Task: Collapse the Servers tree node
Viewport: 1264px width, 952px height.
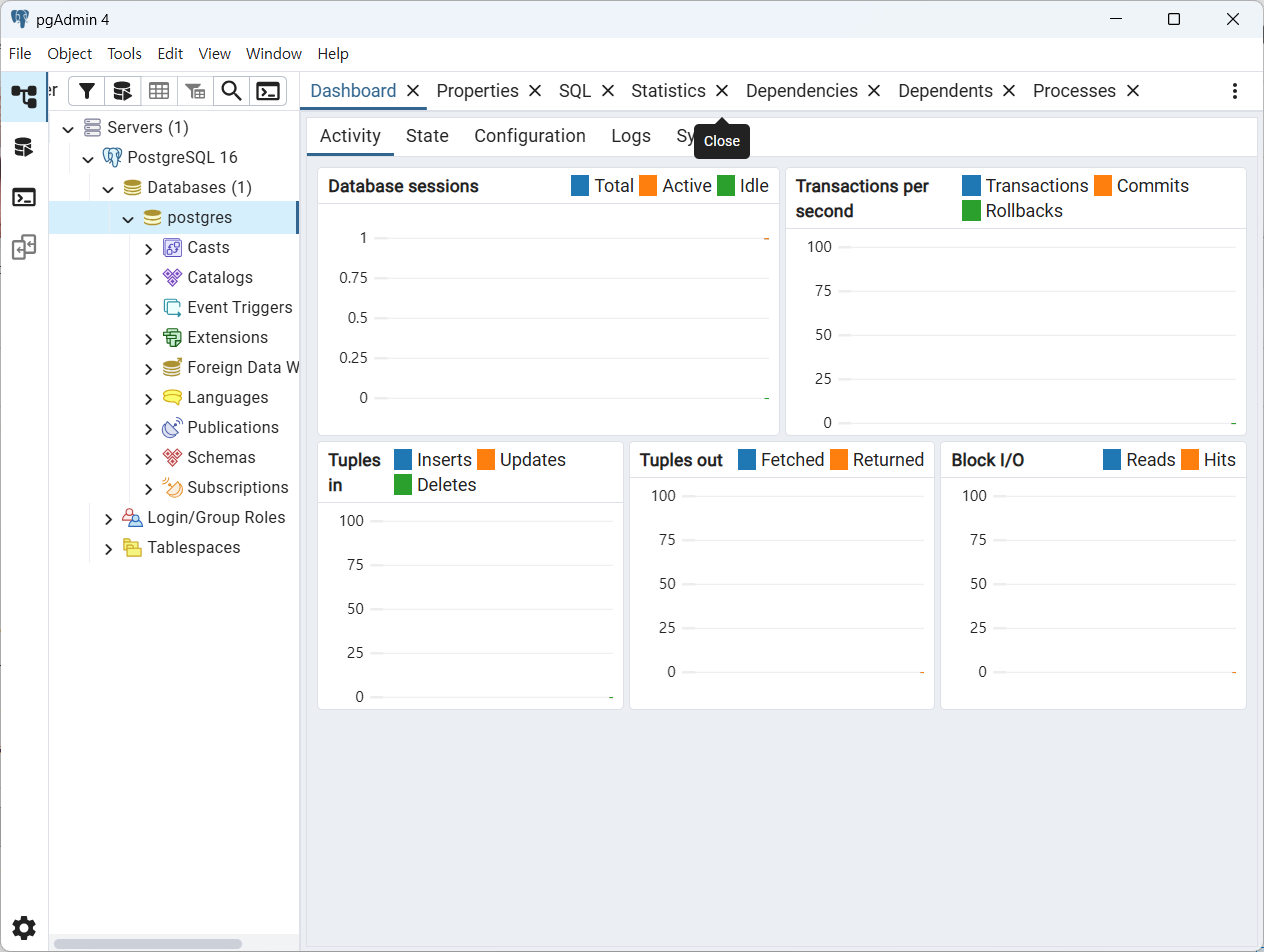Action: point(68,128)
